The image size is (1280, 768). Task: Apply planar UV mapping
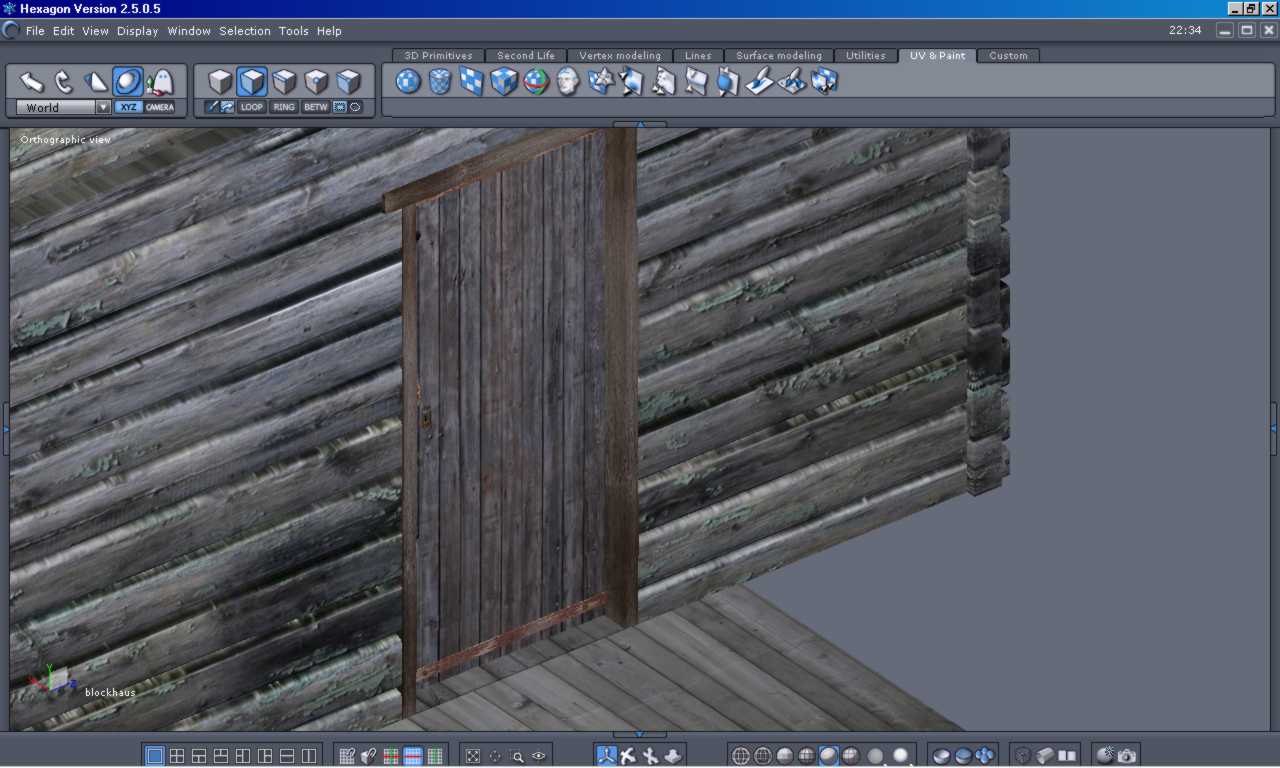click(x=472, y=81)
